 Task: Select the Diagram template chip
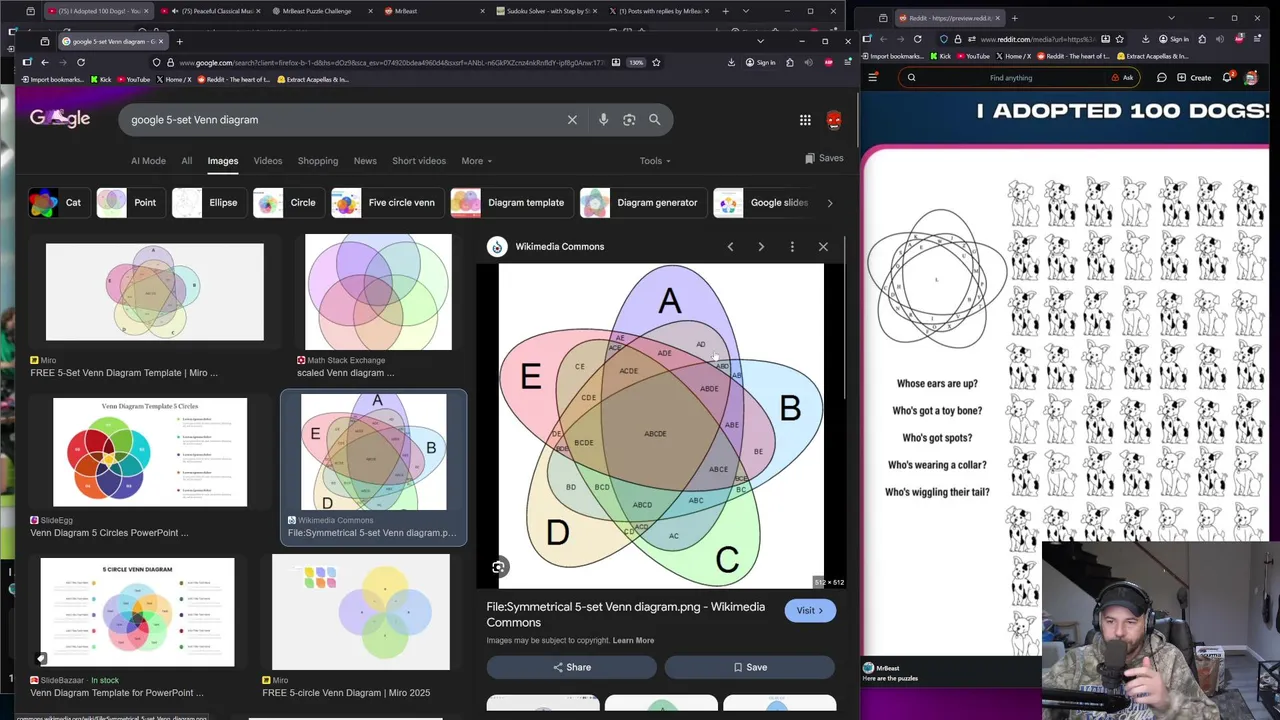click(x=511, y=203)
